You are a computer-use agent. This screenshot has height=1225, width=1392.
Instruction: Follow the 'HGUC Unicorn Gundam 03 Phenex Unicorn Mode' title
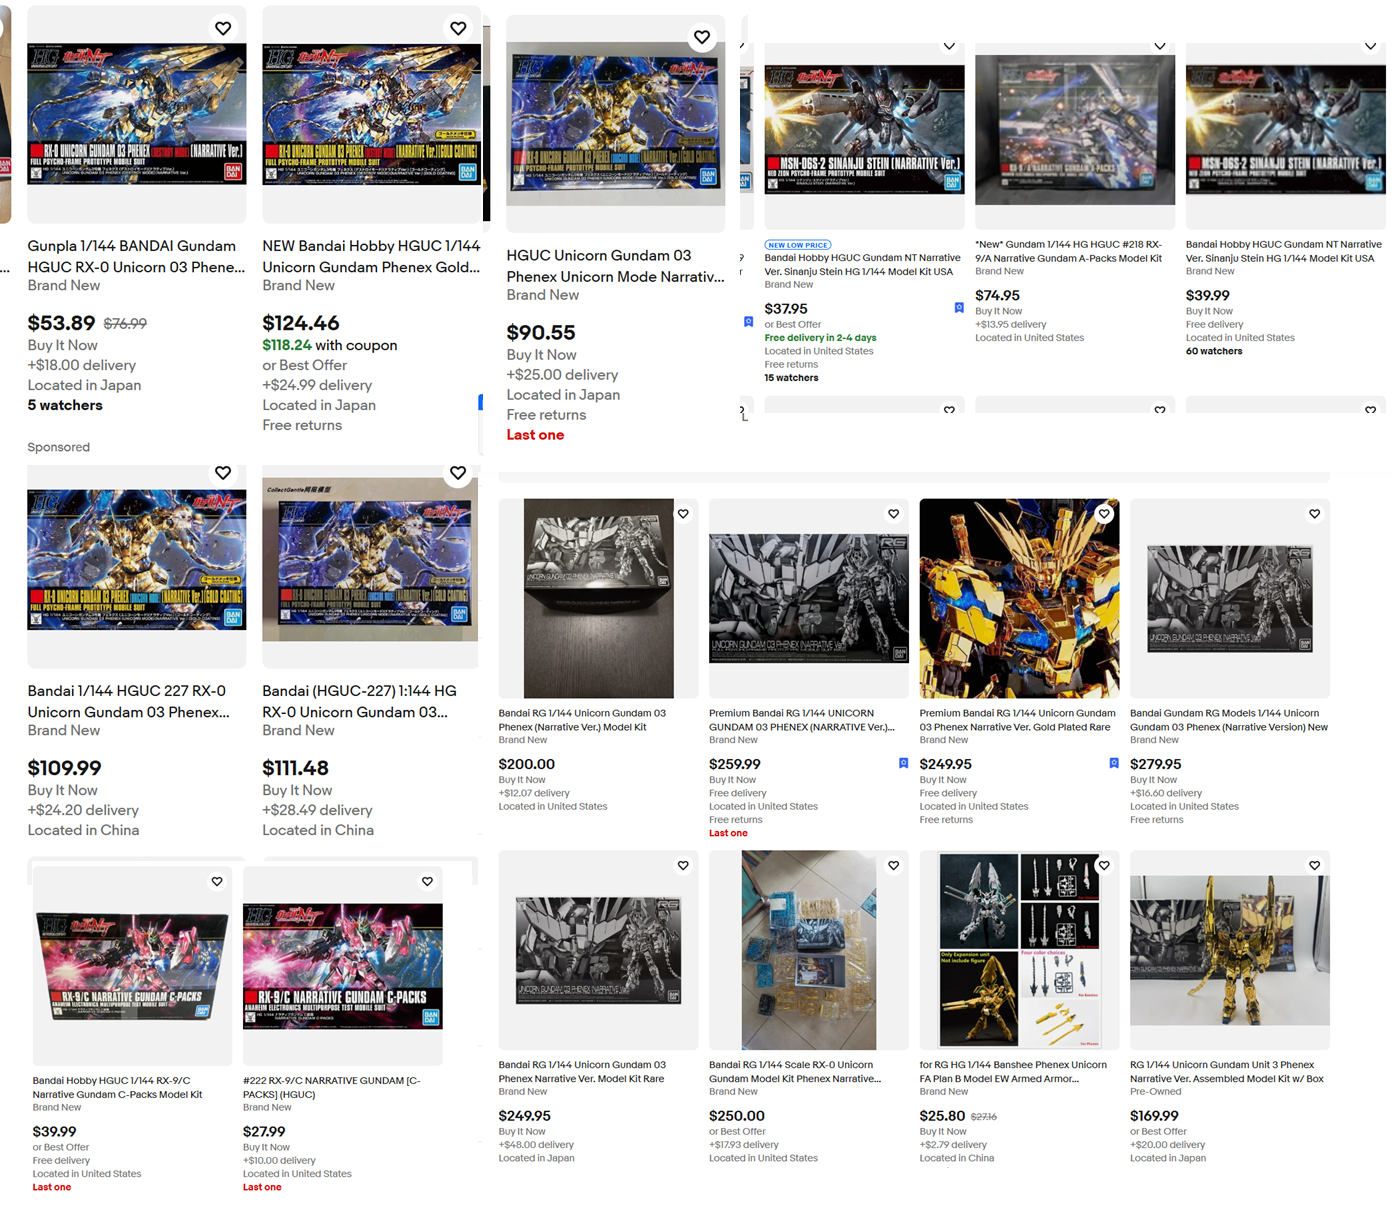click(x=615, y=266)
